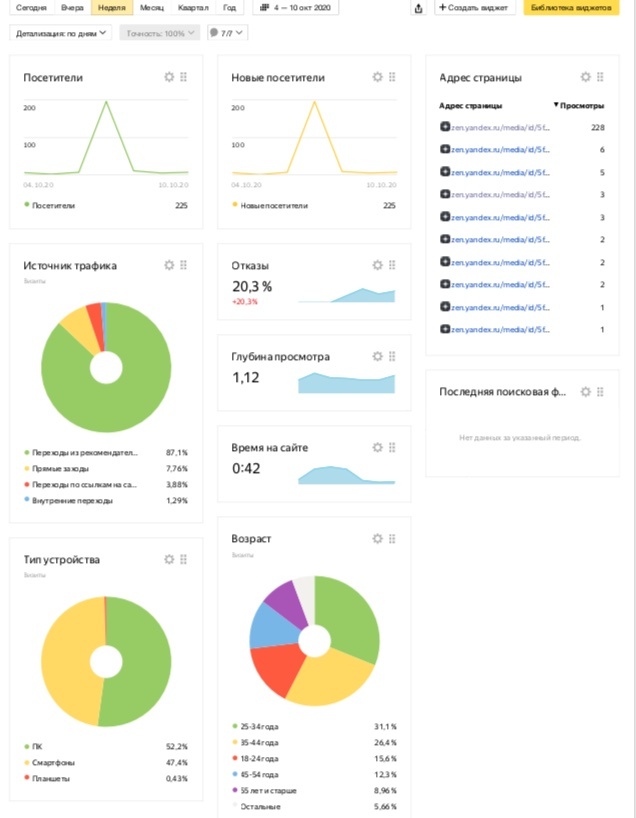Open settings gear of Новые посетители widget
The height and width of the screenshot is (818, 636).
tap(377, 77)
